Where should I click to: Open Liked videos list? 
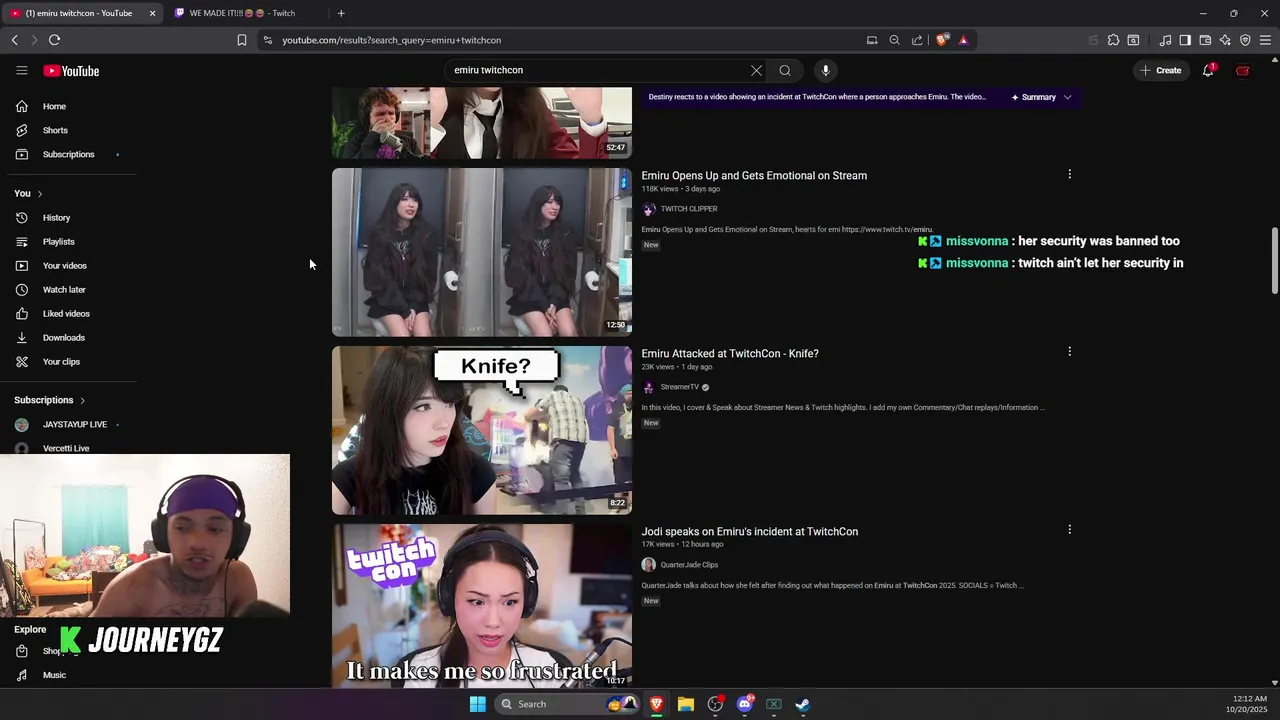[x=68, y=313]
